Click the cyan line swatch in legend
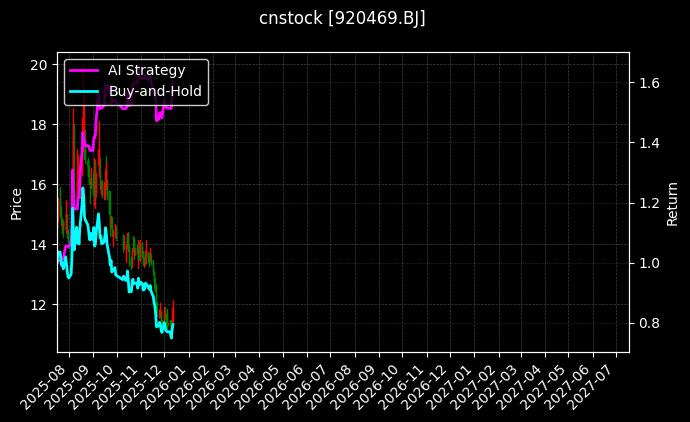 (83, 91)
